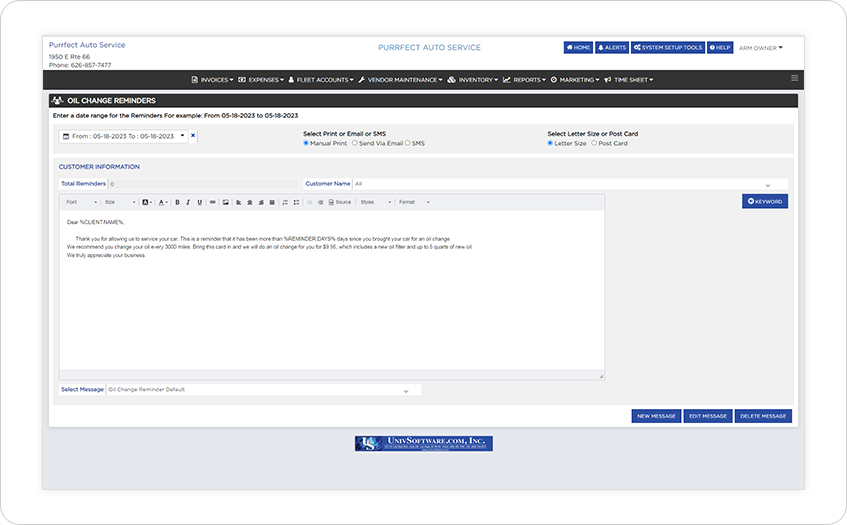
Task: Select Manual Print option
Action: 306,143
